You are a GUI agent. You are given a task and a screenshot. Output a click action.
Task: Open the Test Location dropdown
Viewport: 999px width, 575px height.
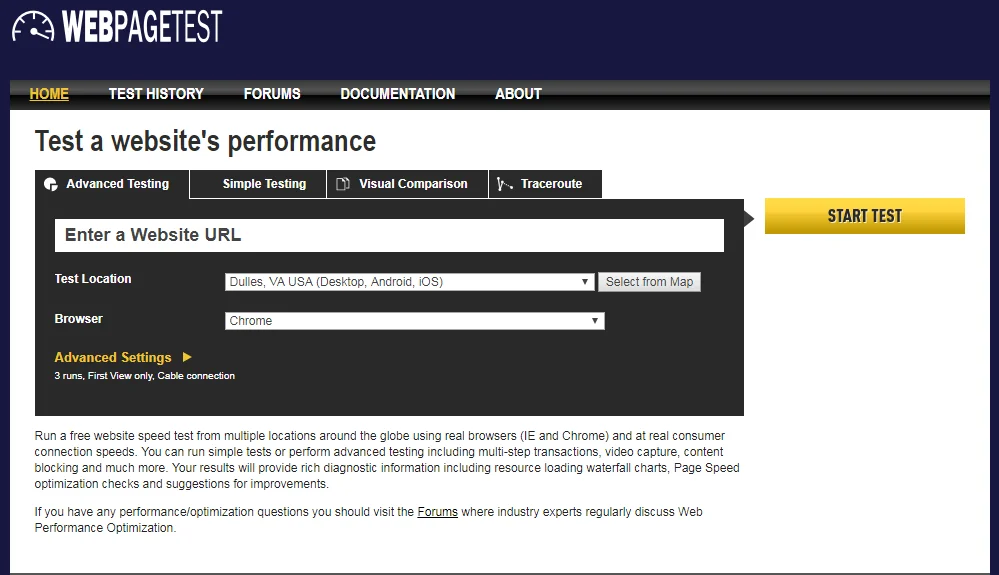point(410,282)
